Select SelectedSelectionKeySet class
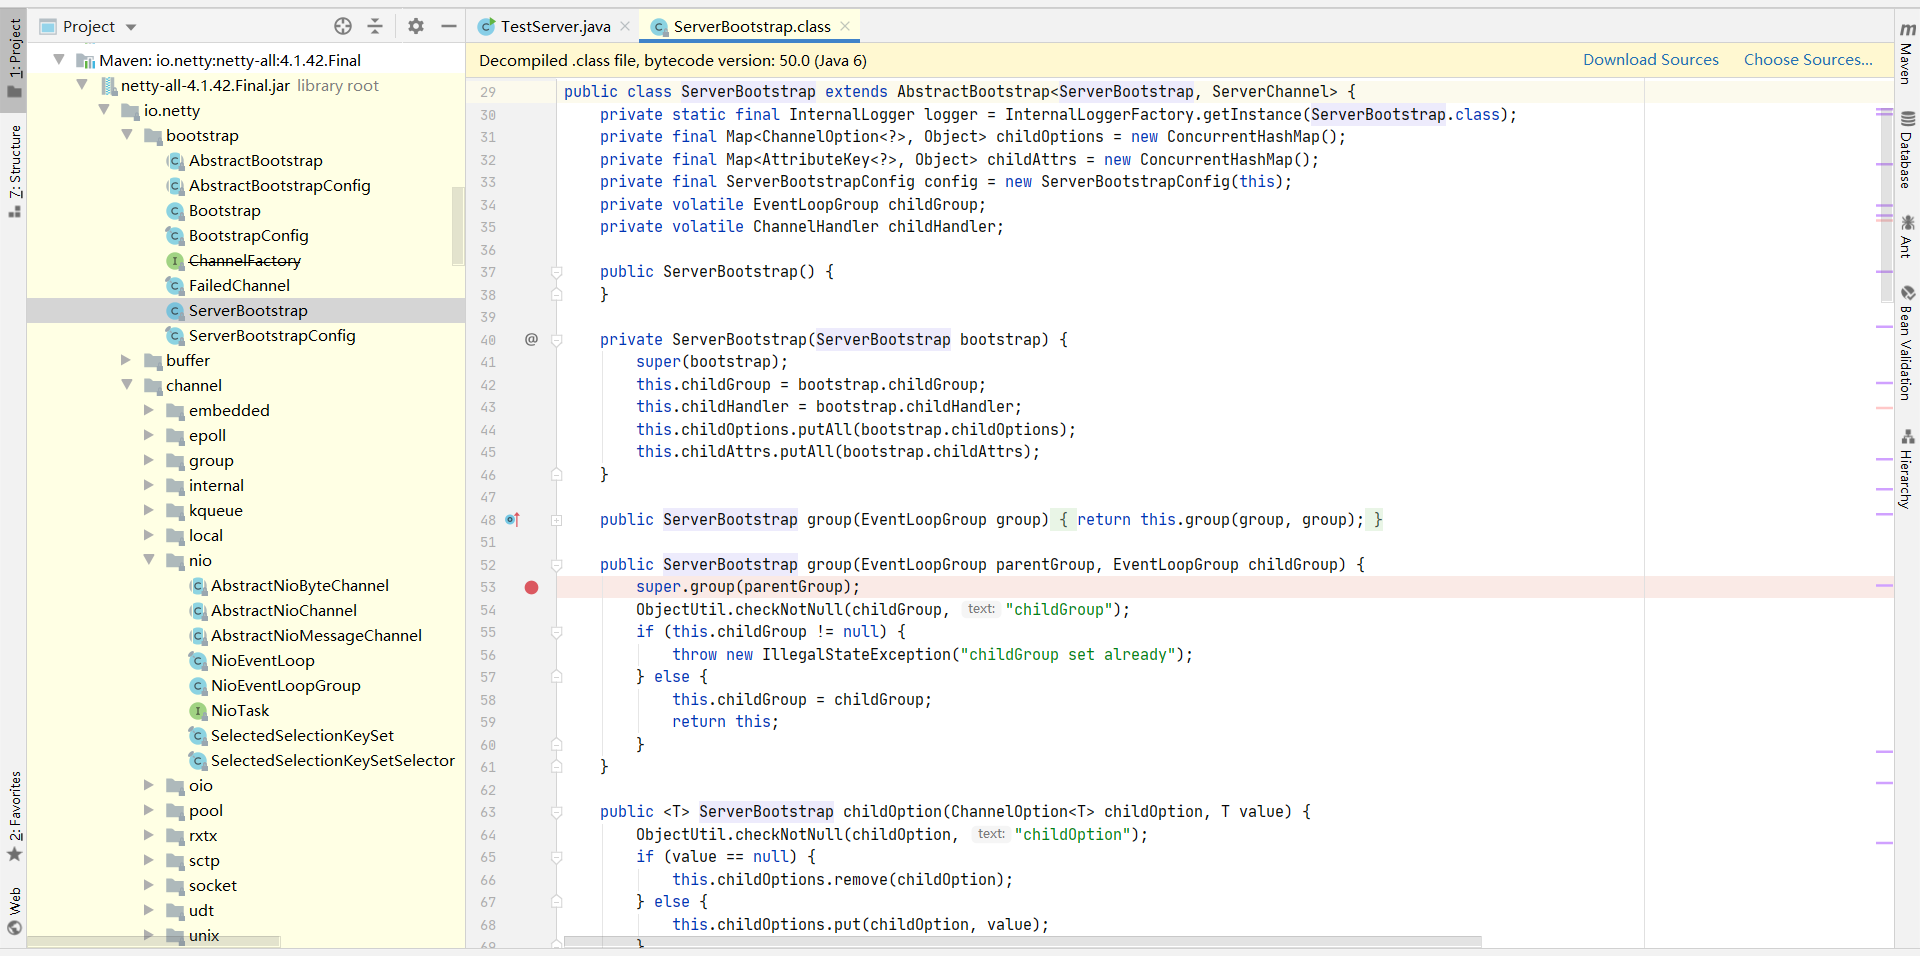The image size is (1920, 956). [302, 736]
